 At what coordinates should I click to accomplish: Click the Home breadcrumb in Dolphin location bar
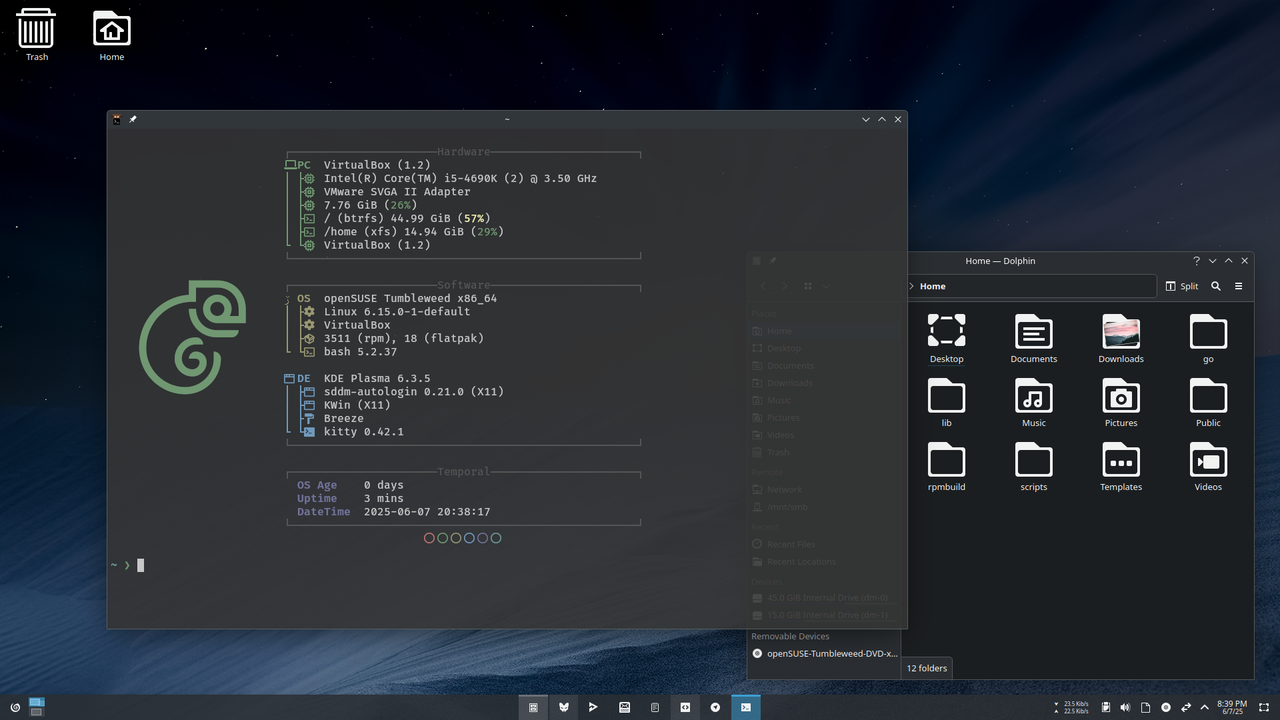coord(933,286)
